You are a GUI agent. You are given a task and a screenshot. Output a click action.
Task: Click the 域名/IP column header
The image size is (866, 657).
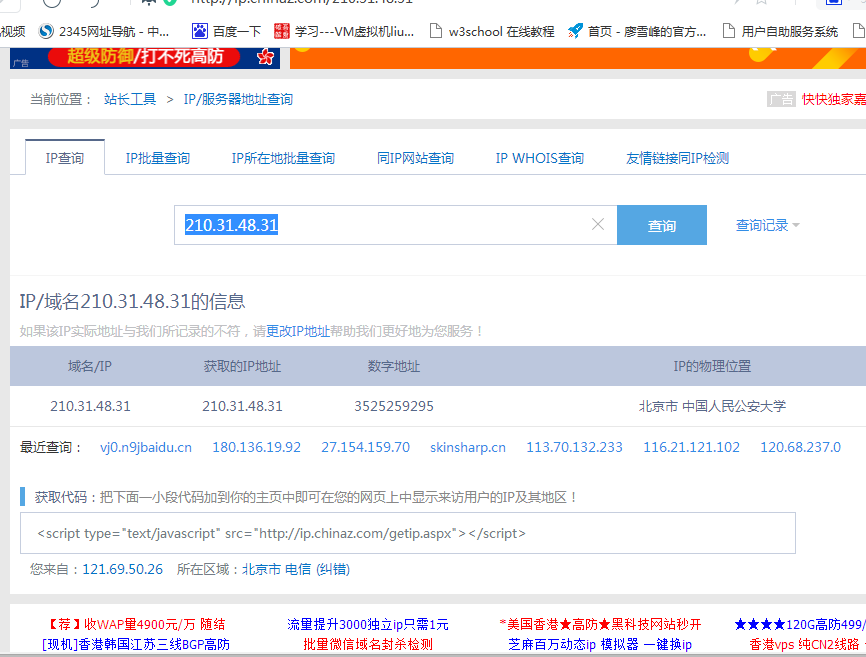90,366
